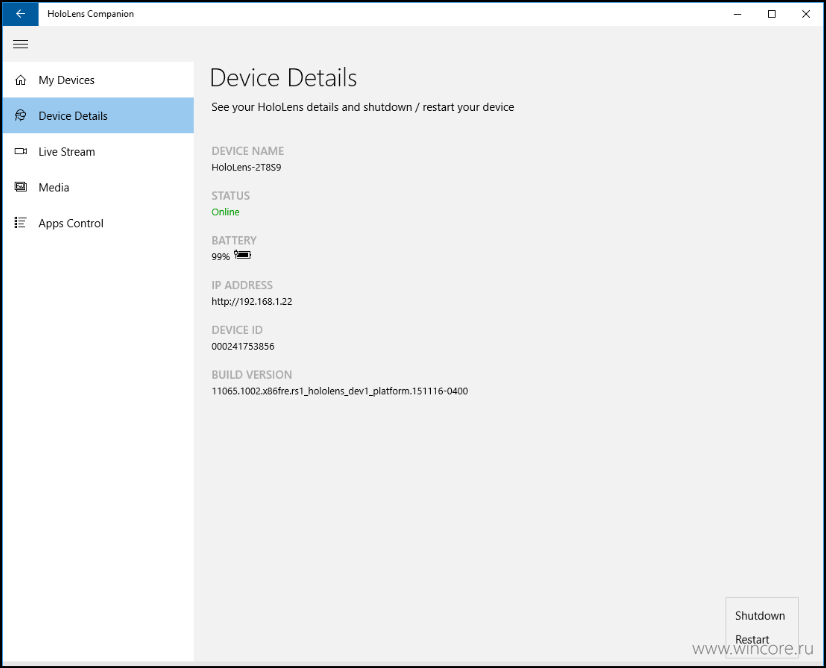Screen dimensions: 826x668
Task: Click the IP address http://192.168.1.22
Action: tap(252, 301)
